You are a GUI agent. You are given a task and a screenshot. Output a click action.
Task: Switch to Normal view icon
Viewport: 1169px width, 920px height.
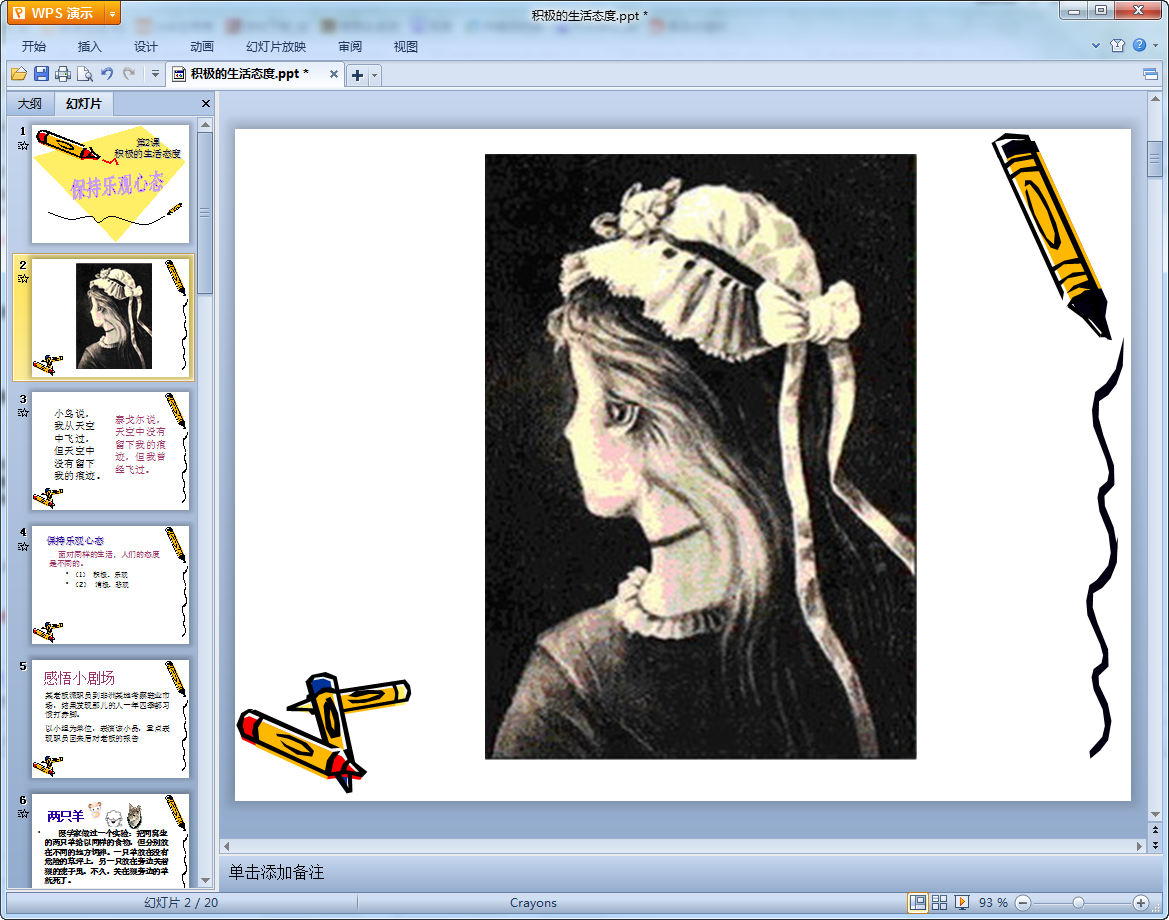coord(918,903)
